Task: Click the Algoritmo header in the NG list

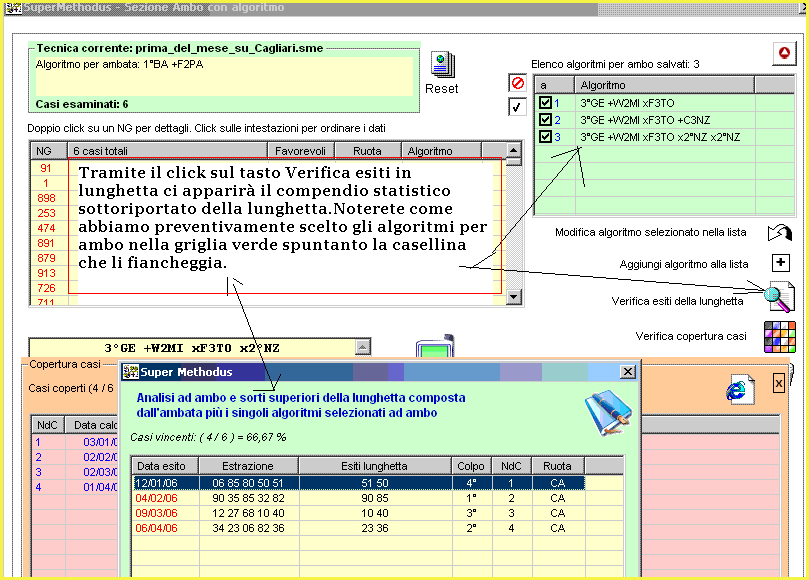Action: 441,151
